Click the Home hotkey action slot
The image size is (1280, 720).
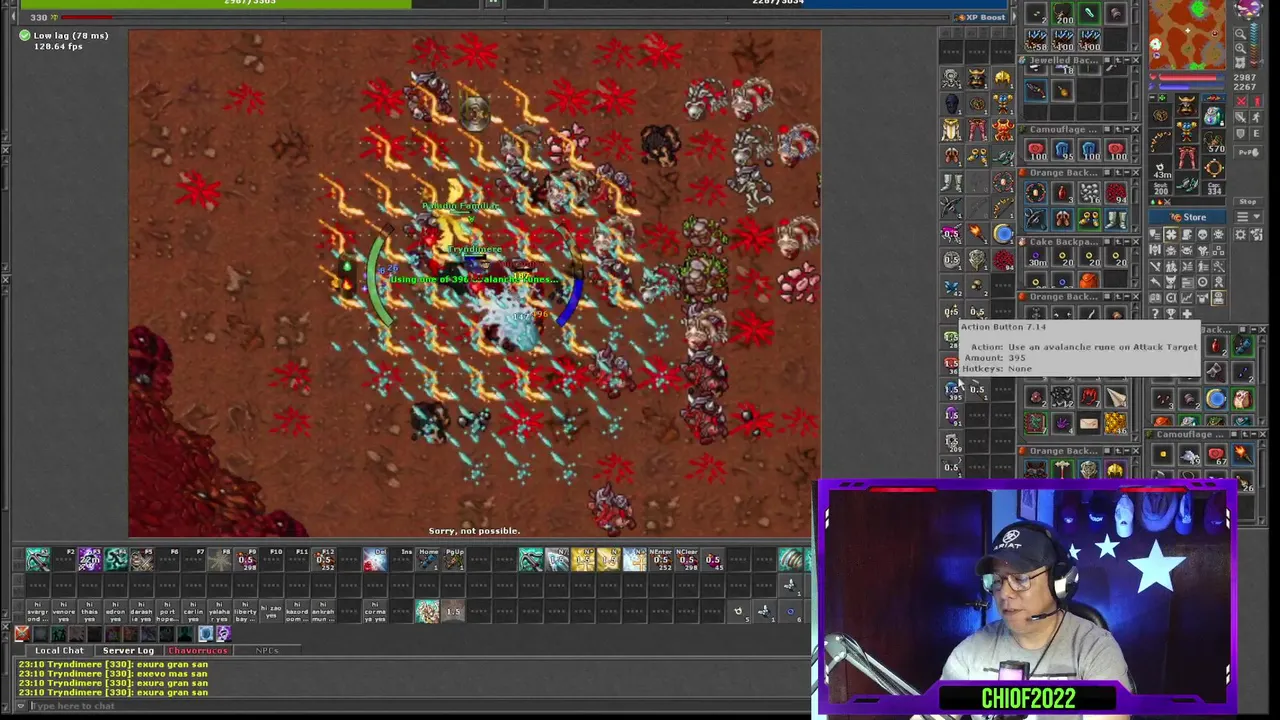point(428,559)
